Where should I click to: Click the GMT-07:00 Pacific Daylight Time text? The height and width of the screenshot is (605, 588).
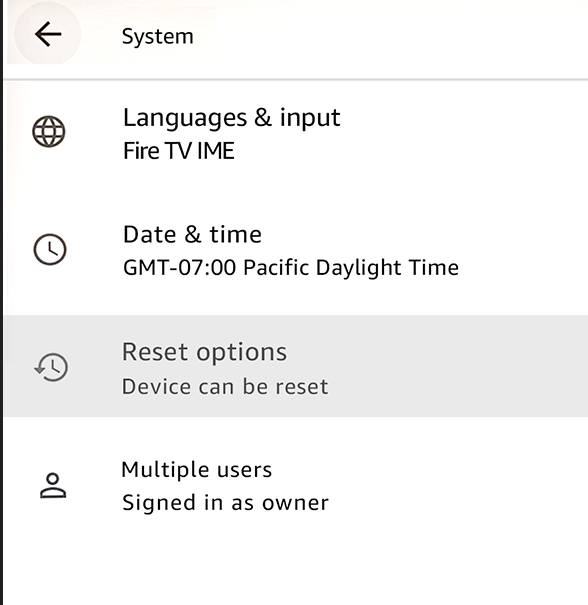(x=291, y=268)
